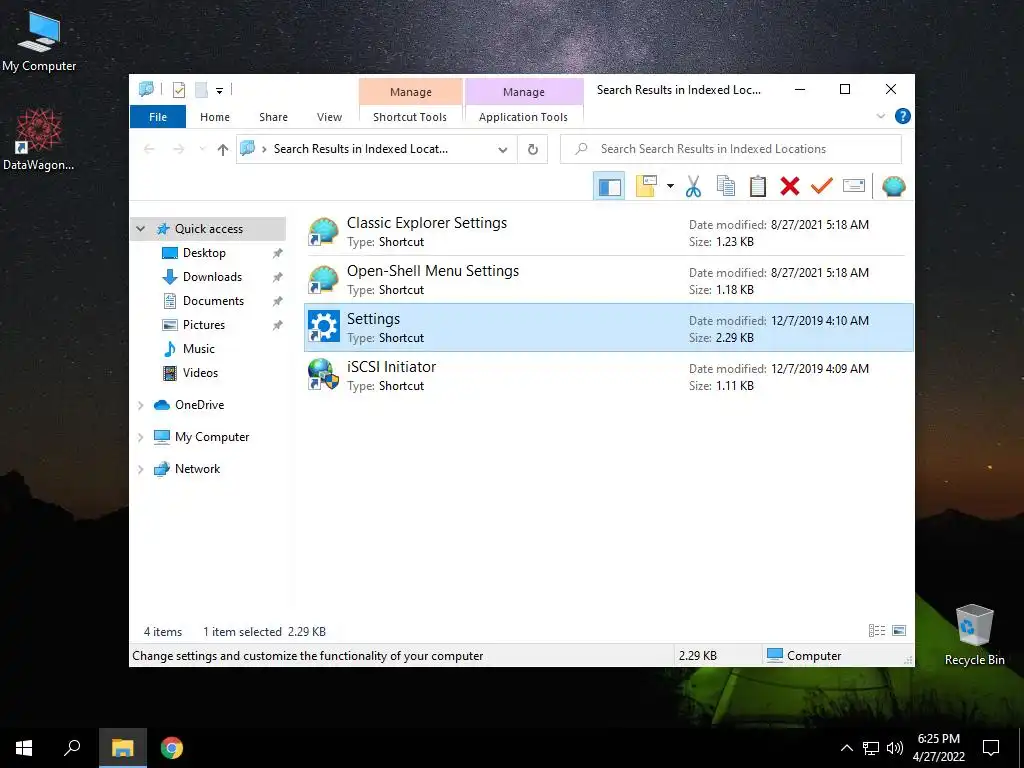The height and width of the screenshot is (768, 1024).
Task: Open the recent locations dropdown arrow
Action: (202, 150)
